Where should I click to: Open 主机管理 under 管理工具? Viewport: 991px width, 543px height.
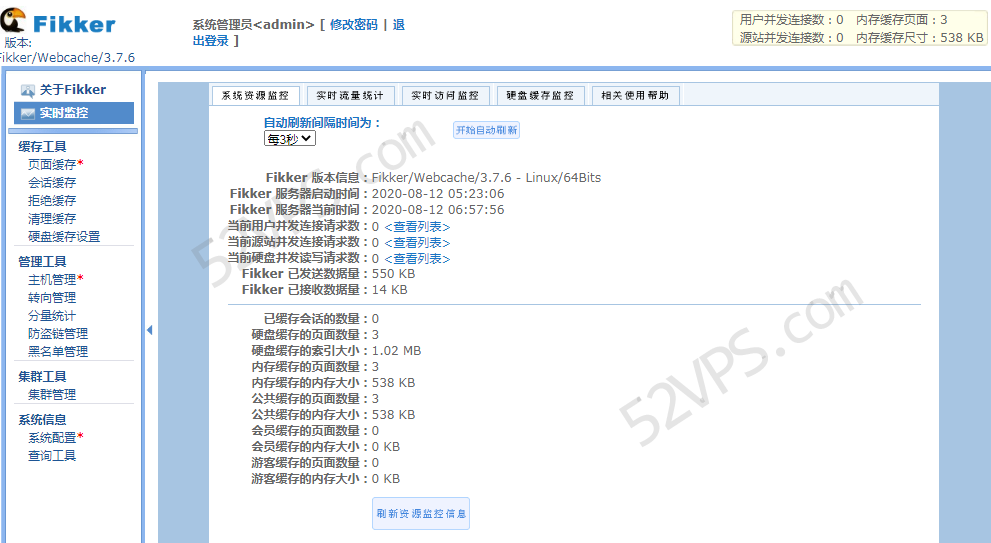tap(52, 279)
